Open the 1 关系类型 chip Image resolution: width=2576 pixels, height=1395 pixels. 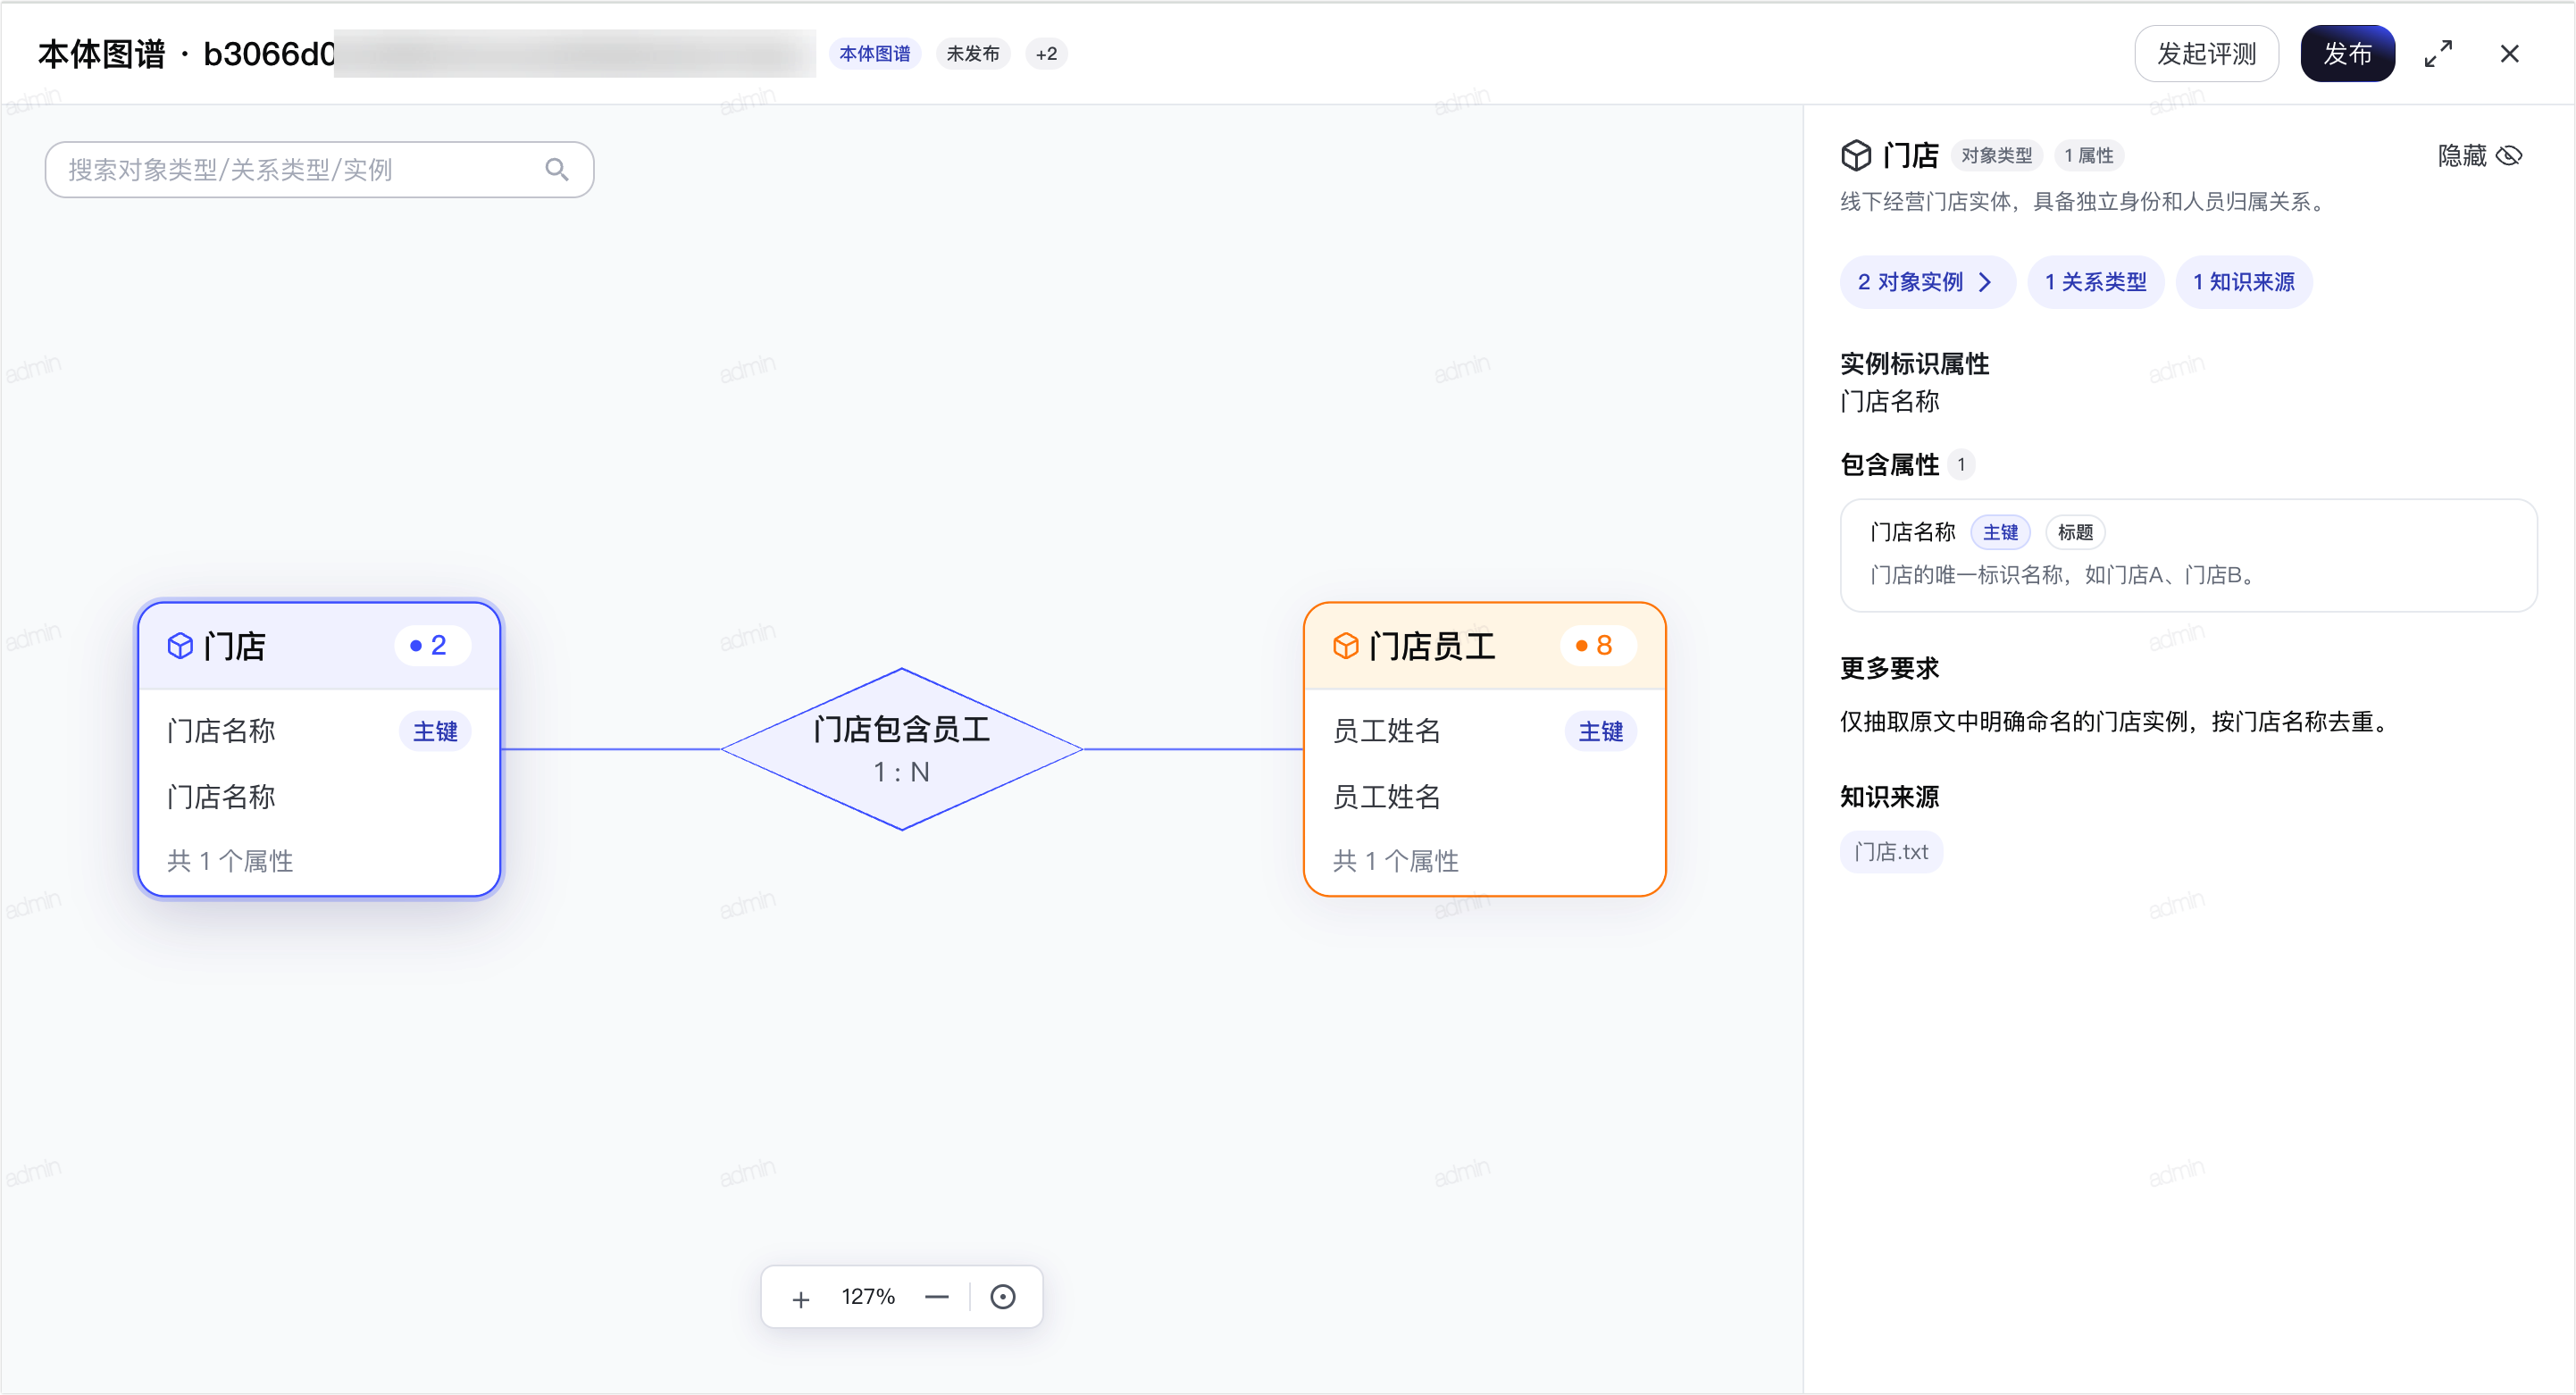2095,282
